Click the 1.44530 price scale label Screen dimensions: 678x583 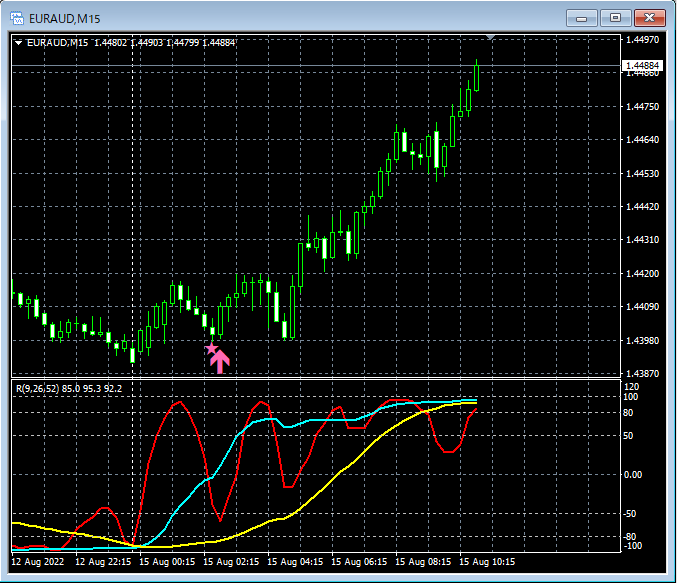click(643, 174)
